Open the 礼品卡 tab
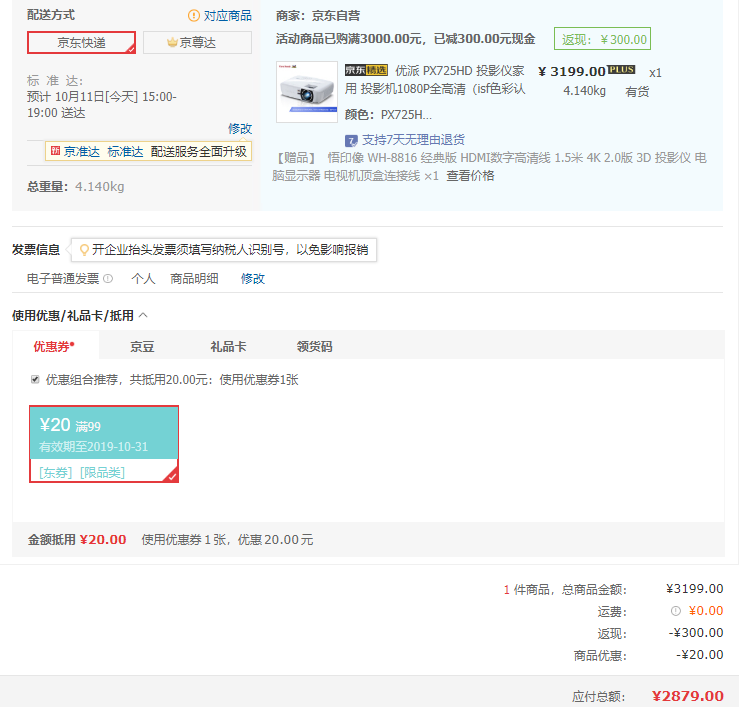Image resolution: width=745 pixels, height=707 pixels. 229,346
